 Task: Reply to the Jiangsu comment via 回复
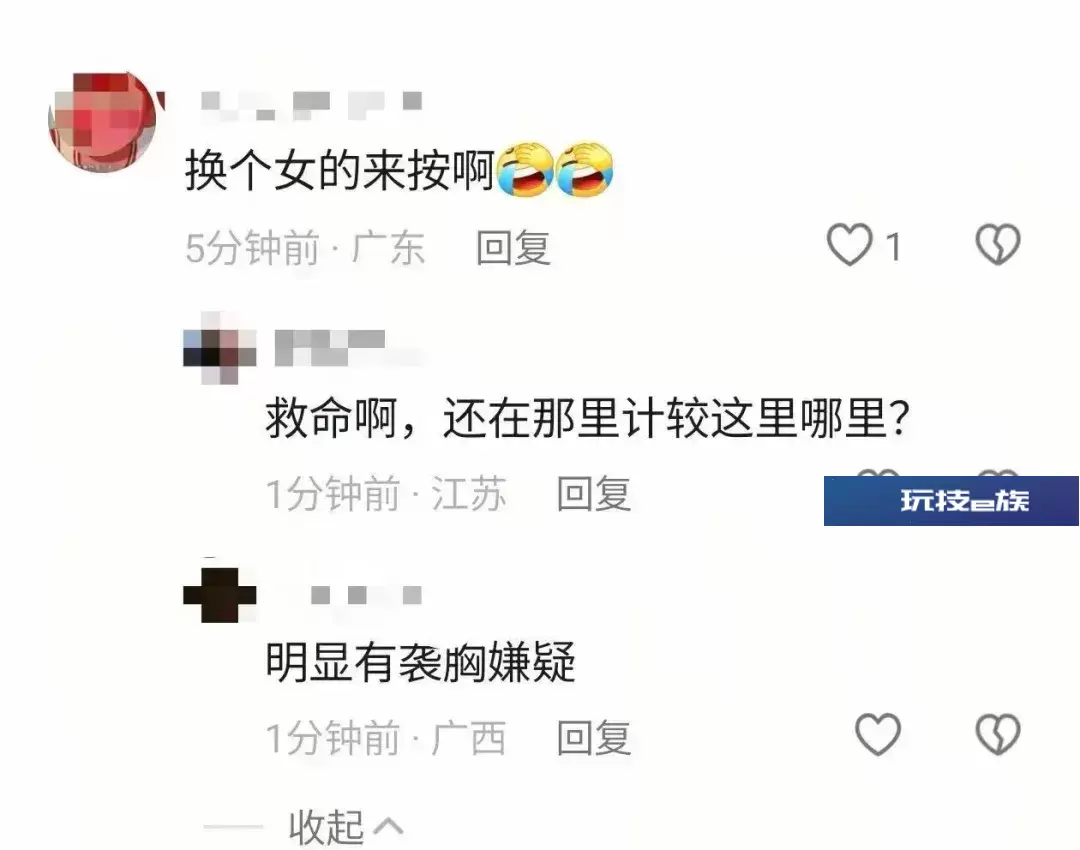(x=594, y=494)
